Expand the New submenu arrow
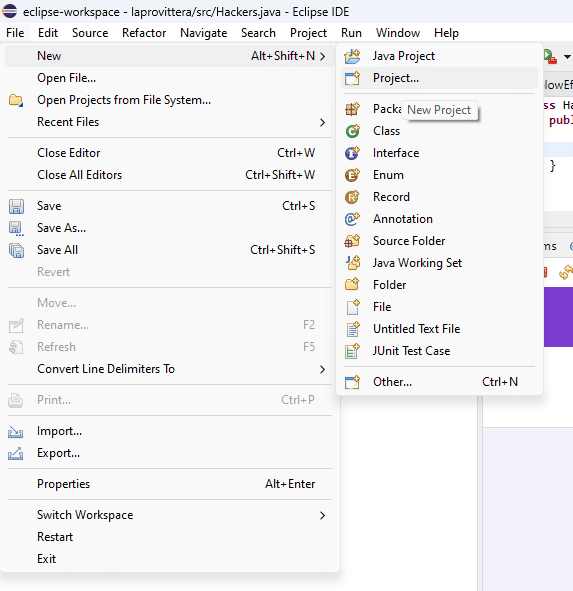The height and width of the screenshot is (591, 573). click(322, 57)
